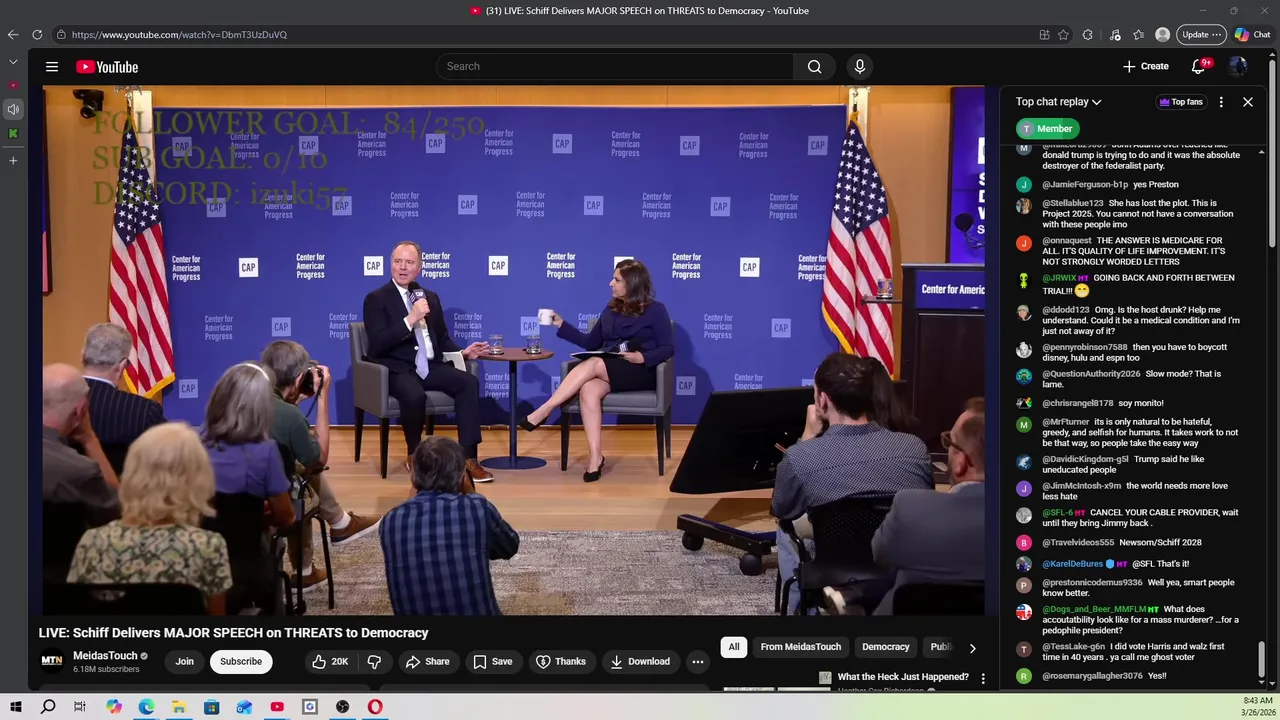
Task: Click the Create button
Action: point(1146,66)
